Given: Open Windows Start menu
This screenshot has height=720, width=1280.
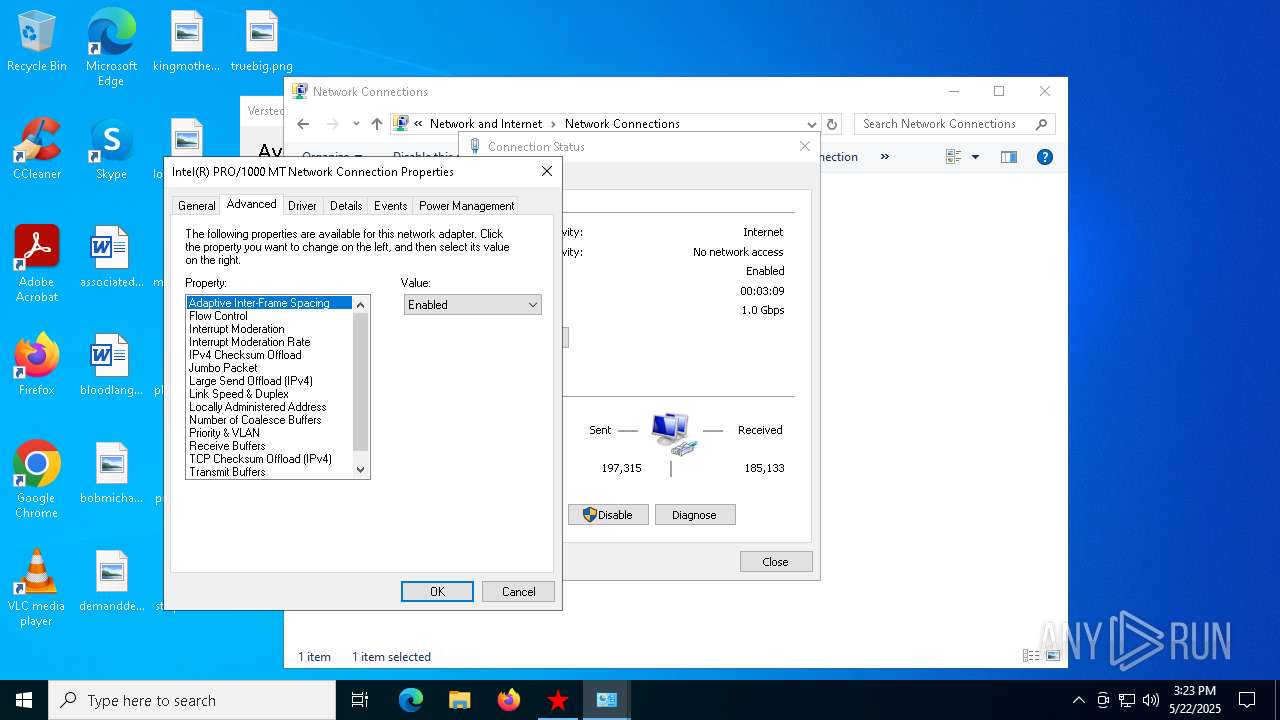Looking at the screenshot, I should coord(24,700).
